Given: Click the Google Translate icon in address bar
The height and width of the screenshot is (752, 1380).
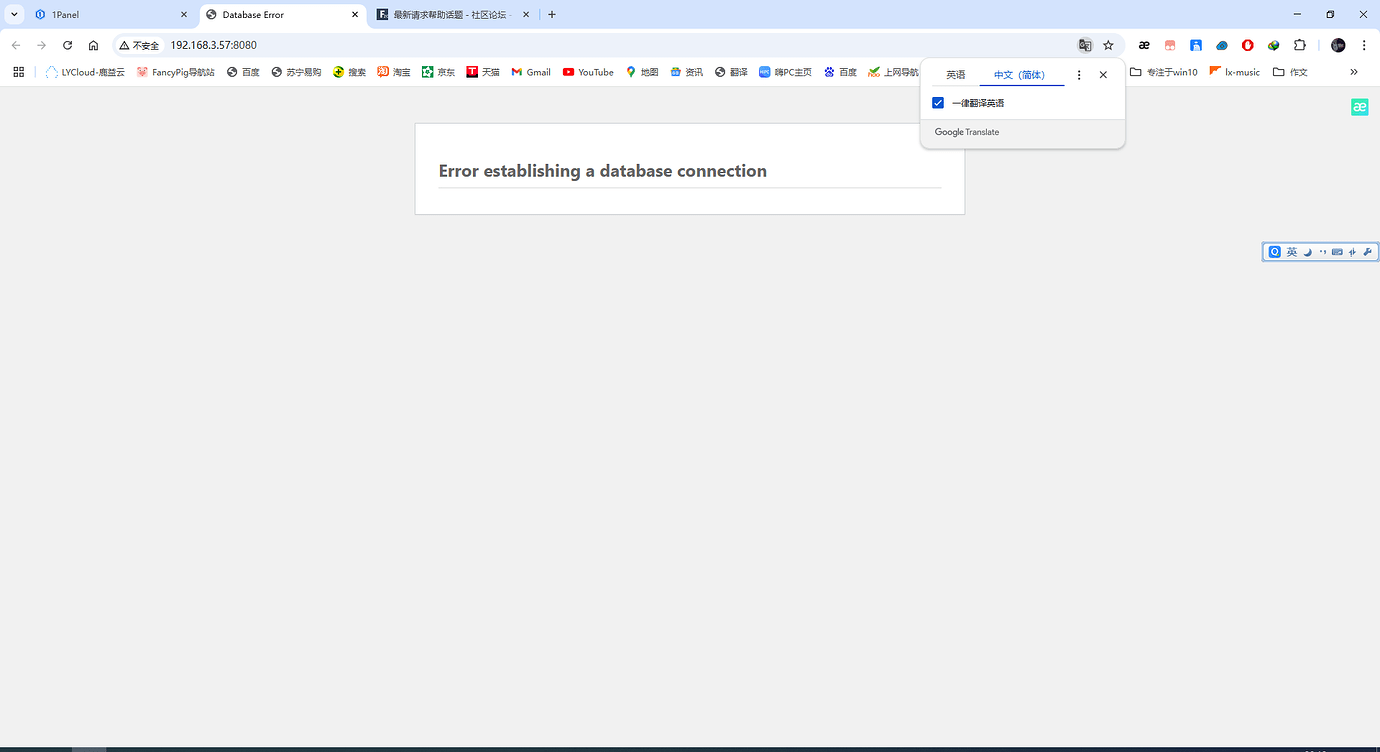Looking at the screenshot, I should point(1084,45).
